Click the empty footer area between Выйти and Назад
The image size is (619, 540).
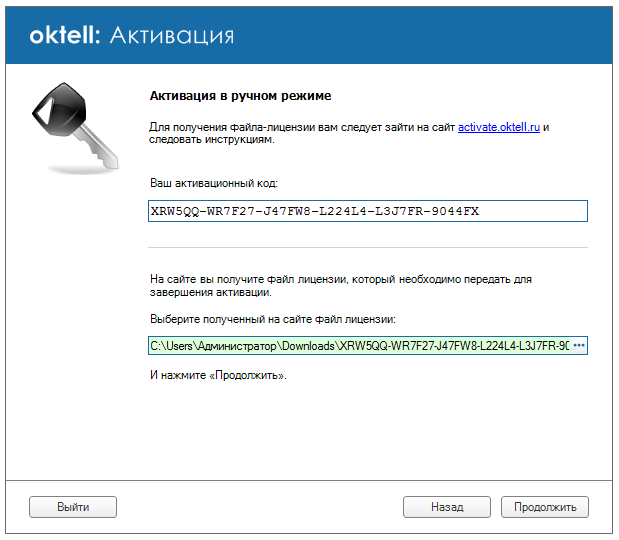click(x=260, y=507)
